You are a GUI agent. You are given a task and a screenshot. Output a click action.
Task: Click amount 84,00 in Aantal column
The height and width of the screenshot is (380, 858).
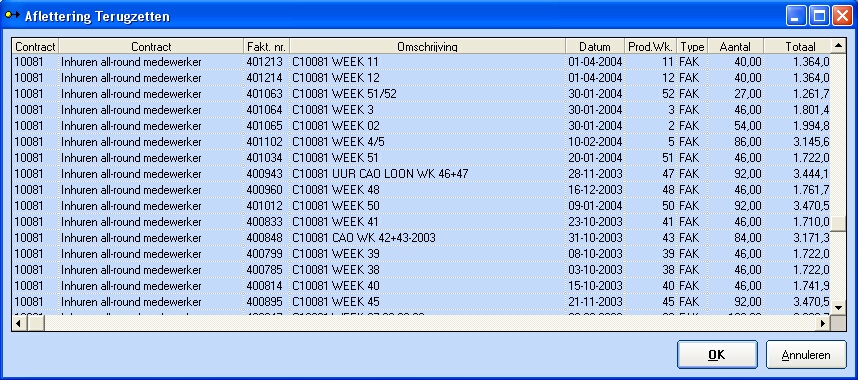747,238
